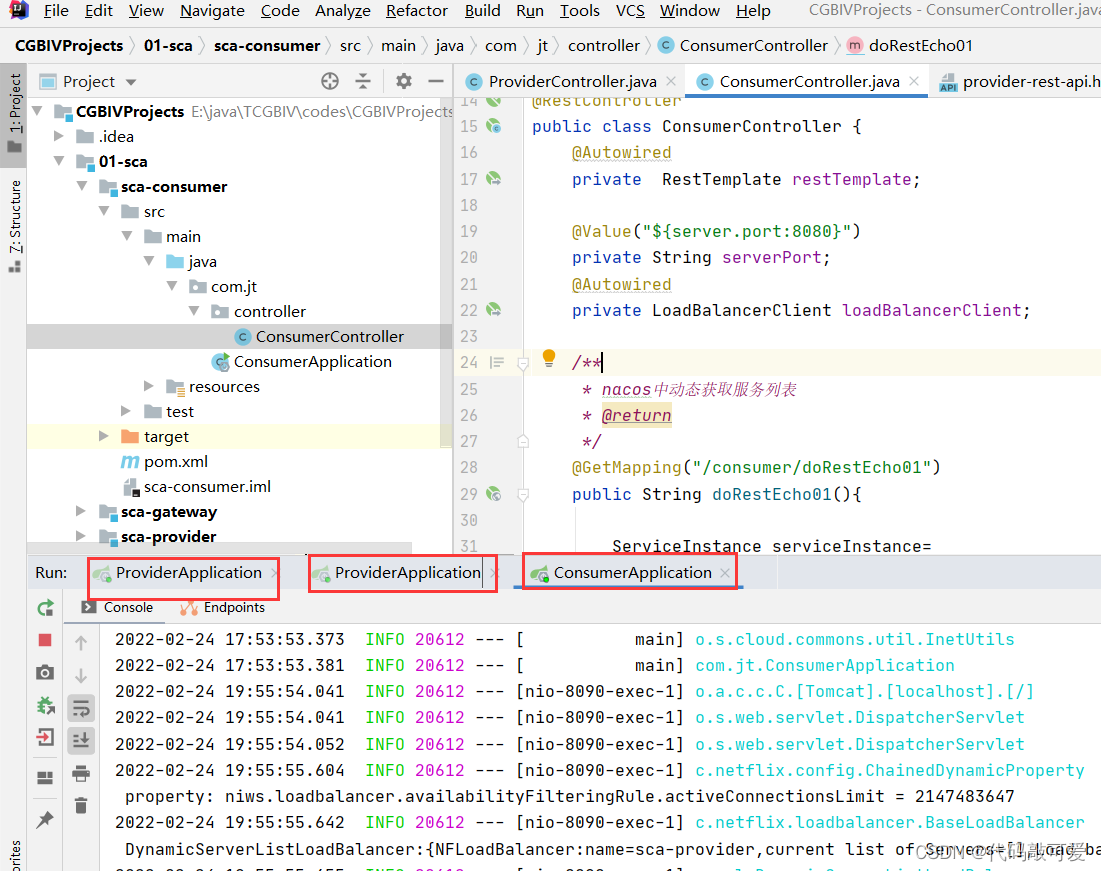
Task: Stop the running application with the red square
Action: pos(45,640)
